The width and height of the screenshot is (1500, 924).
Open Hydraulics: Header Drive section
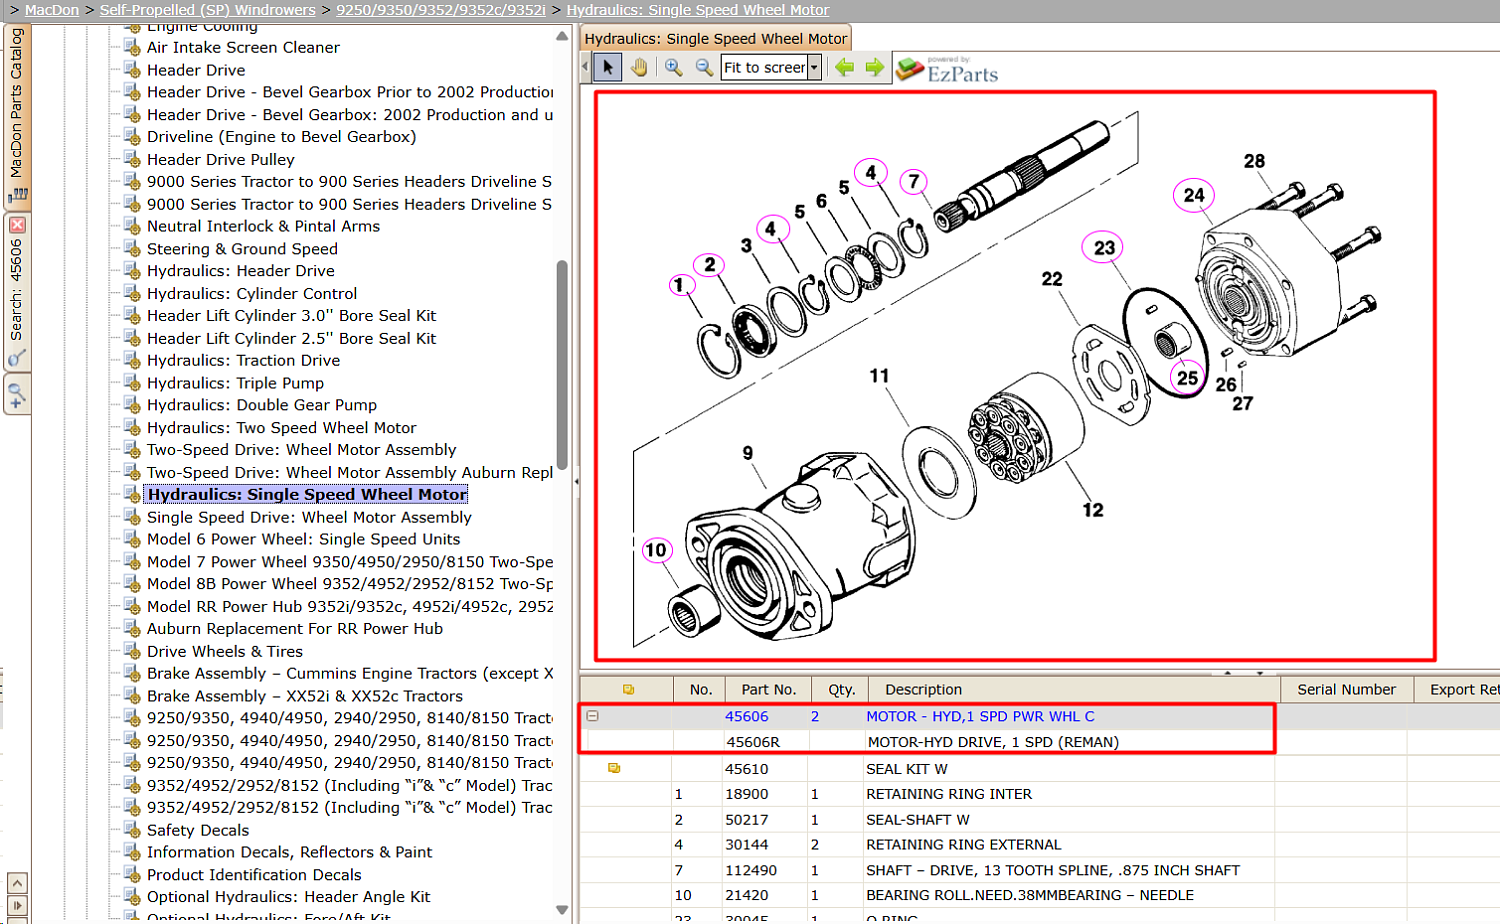(241, 271)
